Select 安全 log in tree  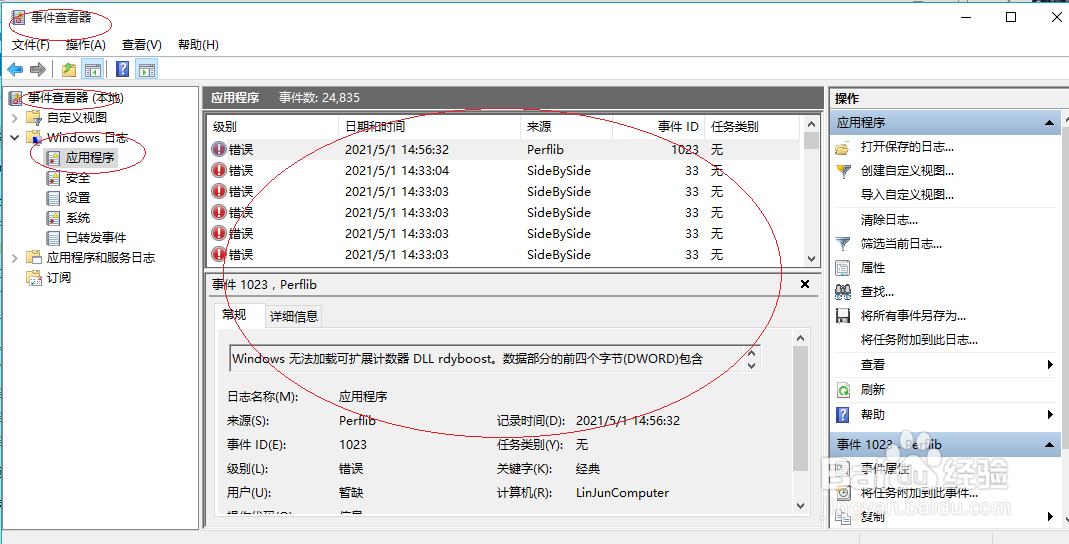coord(78,178)
